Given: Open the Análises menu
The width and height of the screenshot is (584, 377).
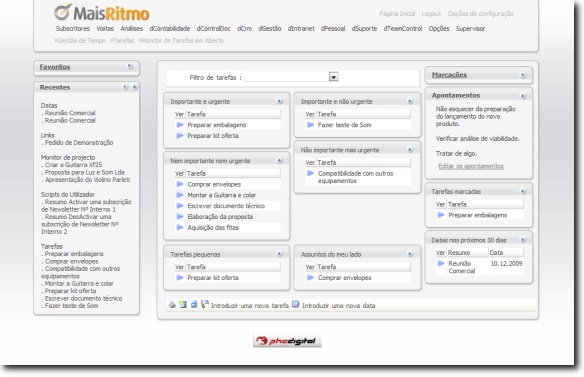Looking at the screenshot, I should tap(131, 29).
